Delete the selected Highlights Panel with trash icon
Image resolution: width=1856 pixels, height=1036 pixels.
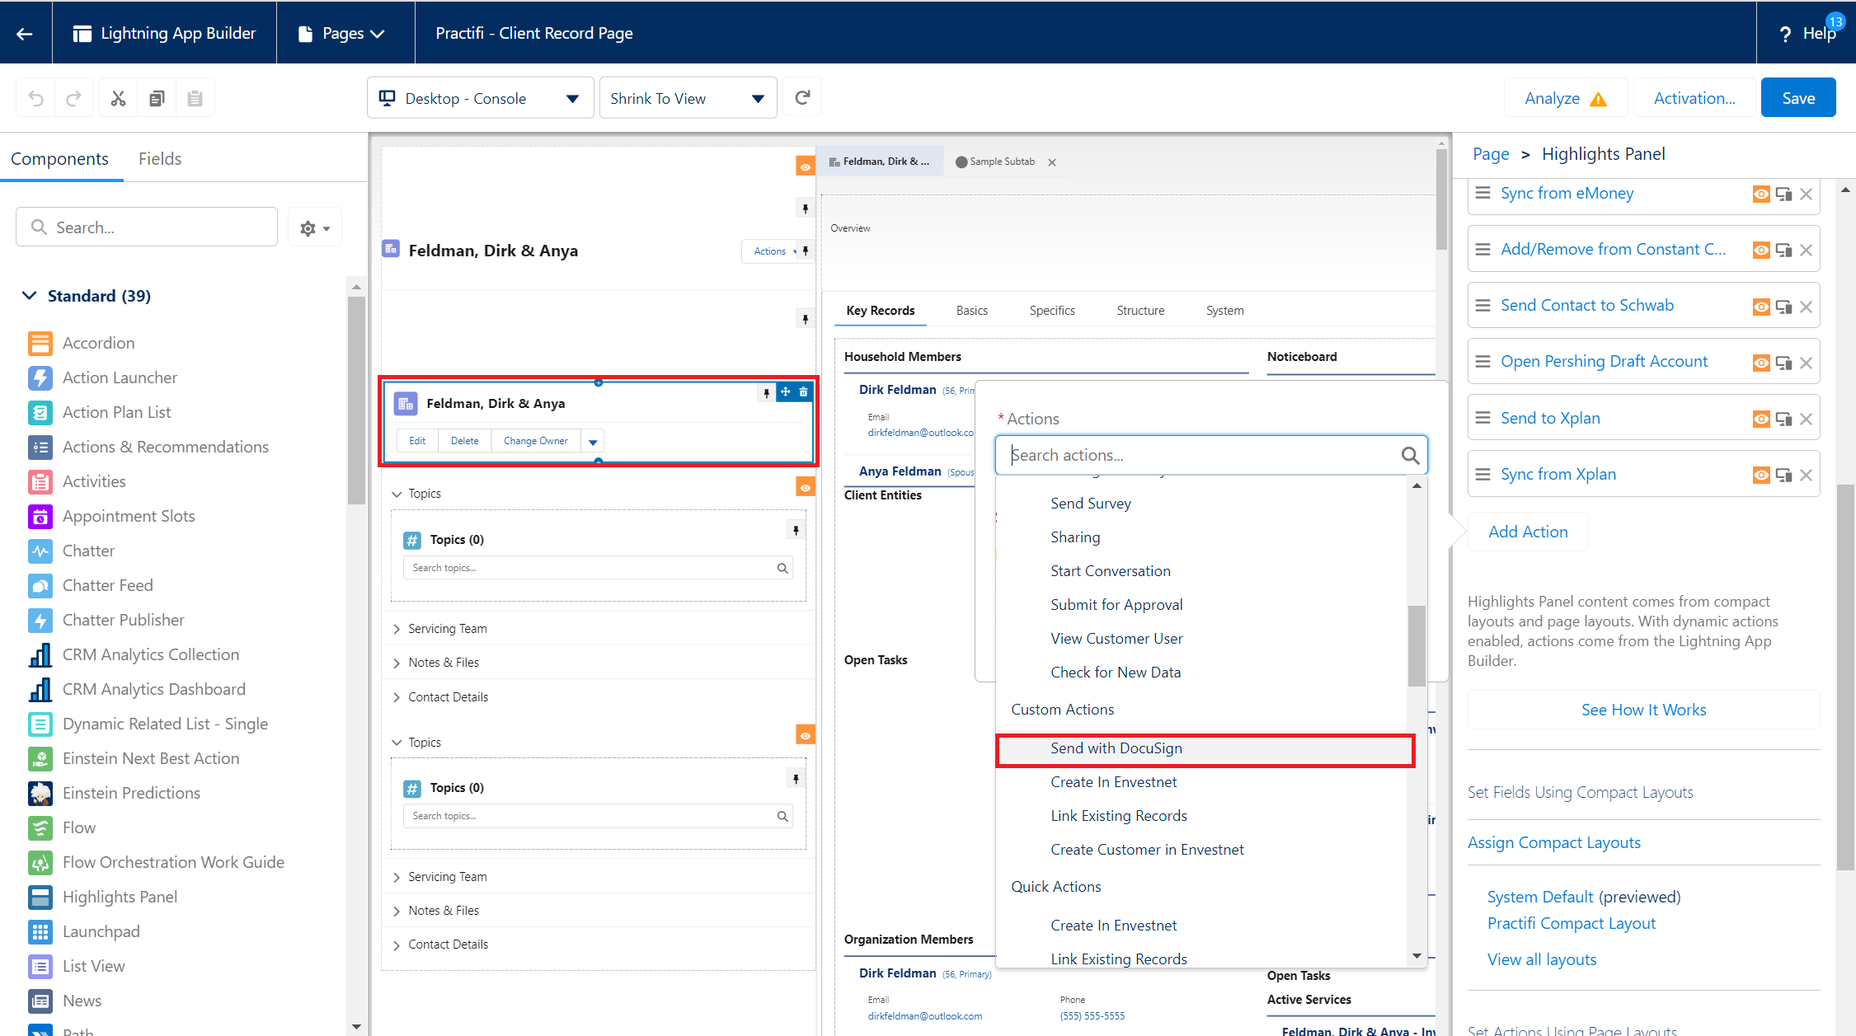pyautogui.click(x=803, y=392)
